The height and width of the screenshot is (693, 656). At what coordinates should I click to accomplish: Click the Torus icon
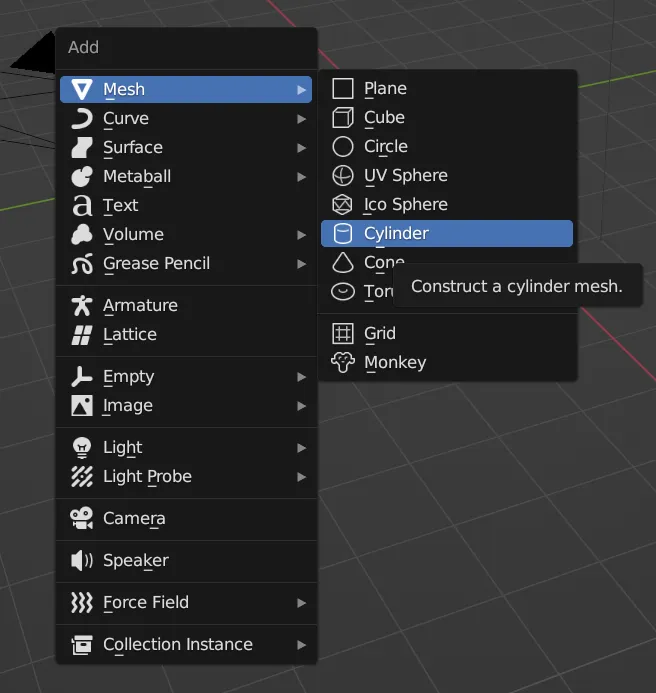(343, 292)
